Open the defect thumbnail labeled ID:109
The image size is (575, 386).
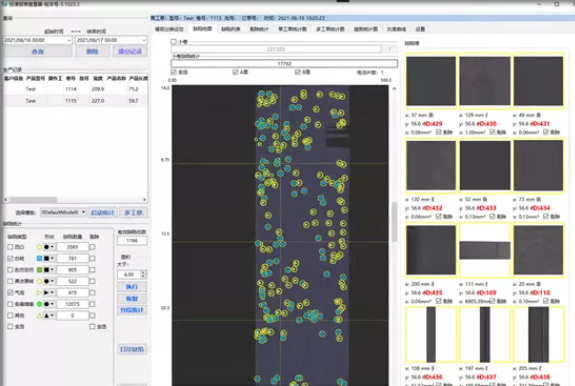(x=485, y=250)
